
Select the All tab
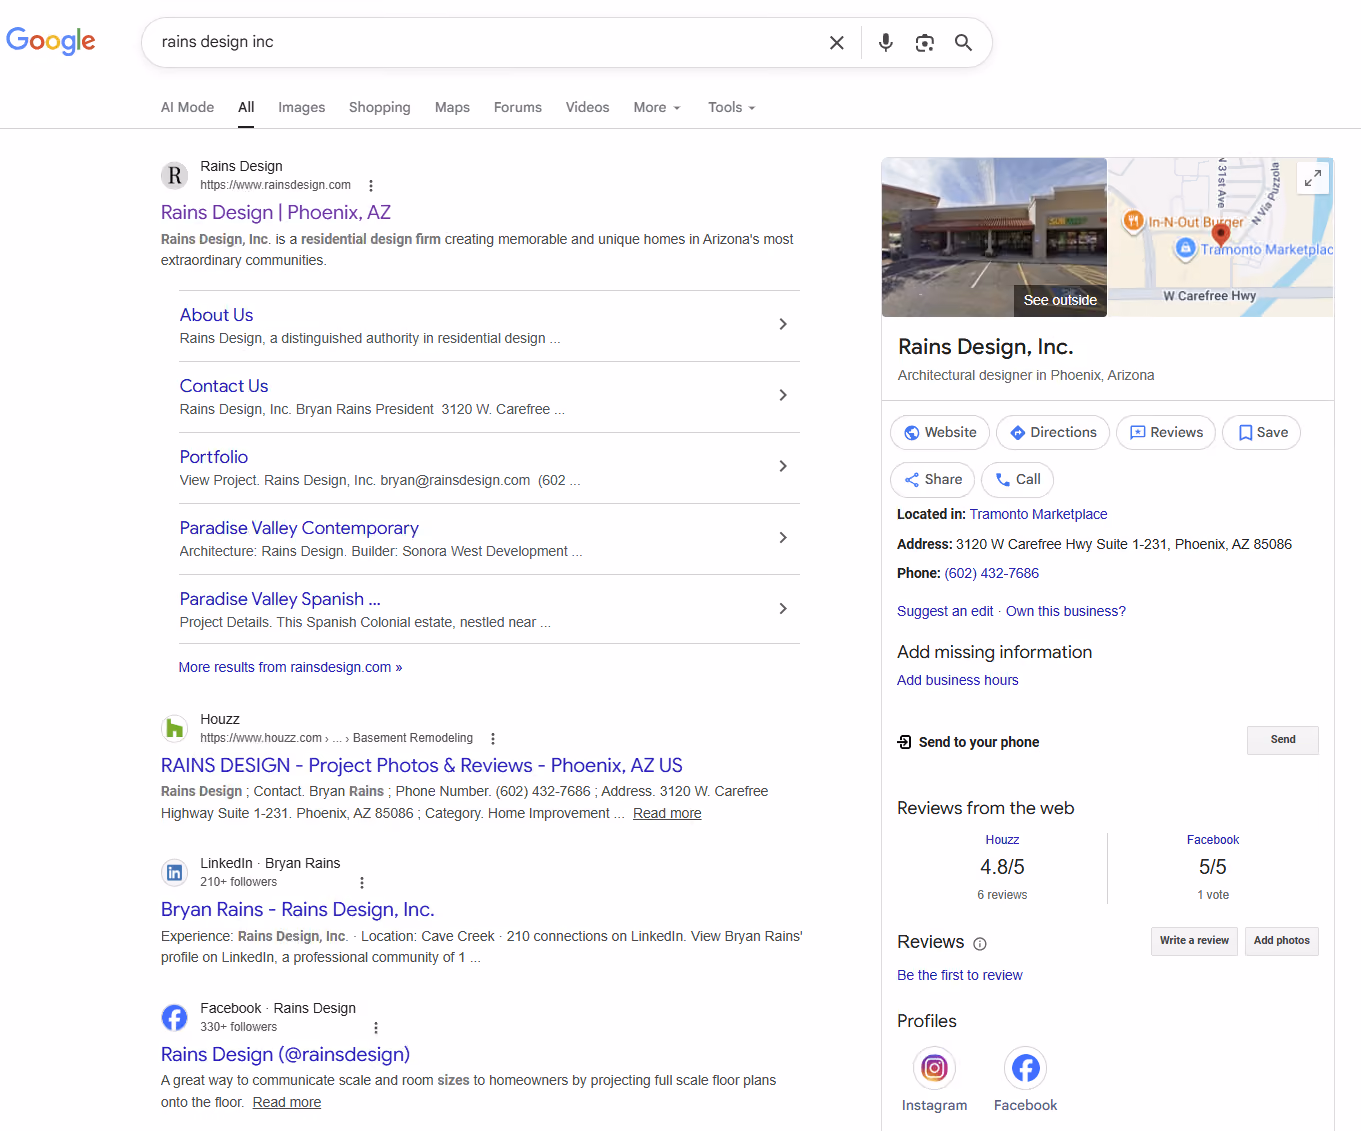click(246, 107)
